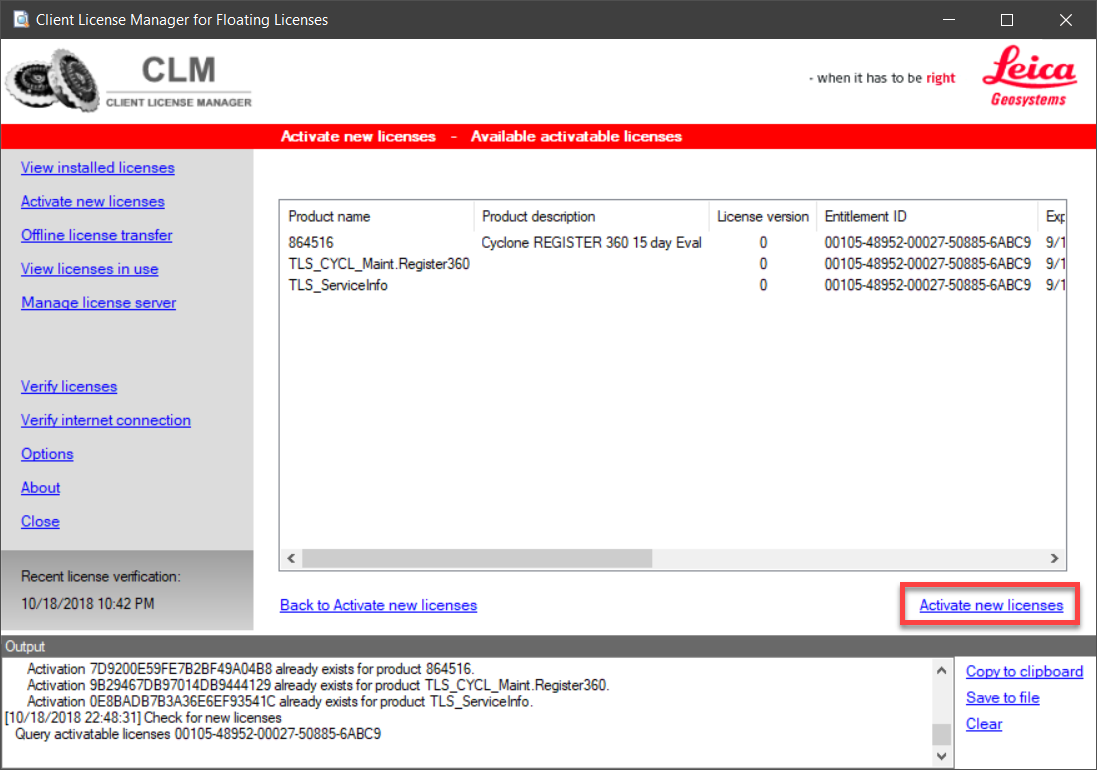Click the license table horizontal scrollbar thumb
Screen dimensions: 1097x770
point(477,558)
